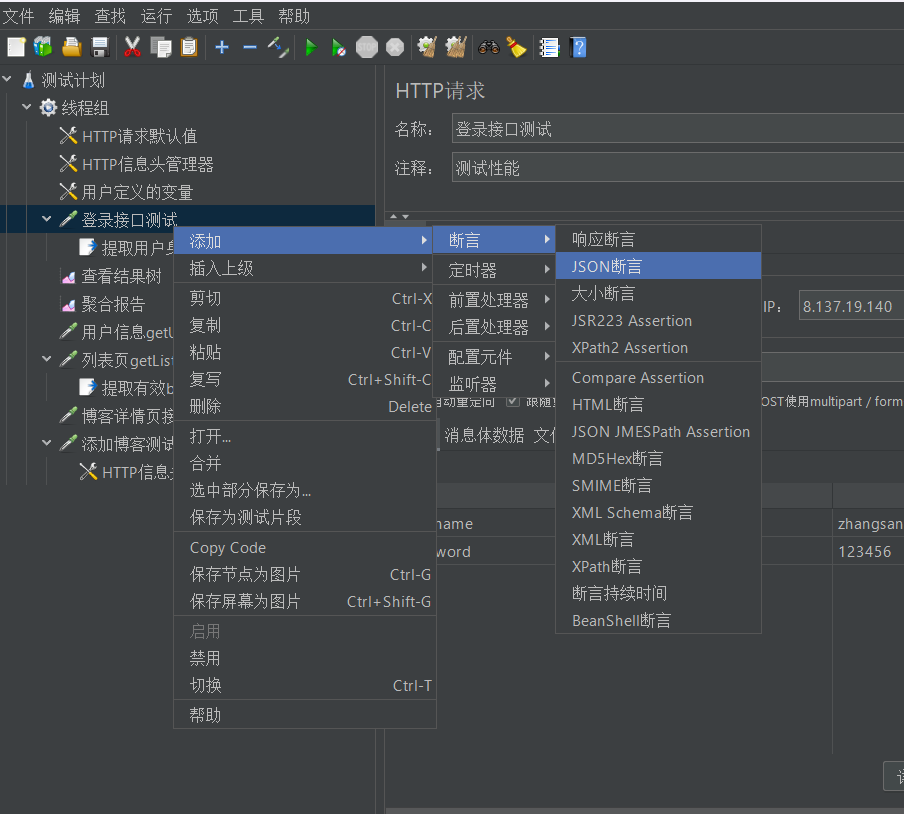Collapse the 列表页getList tree node
Viewport: 904px width, 814px height.
[x=47, y=359]
